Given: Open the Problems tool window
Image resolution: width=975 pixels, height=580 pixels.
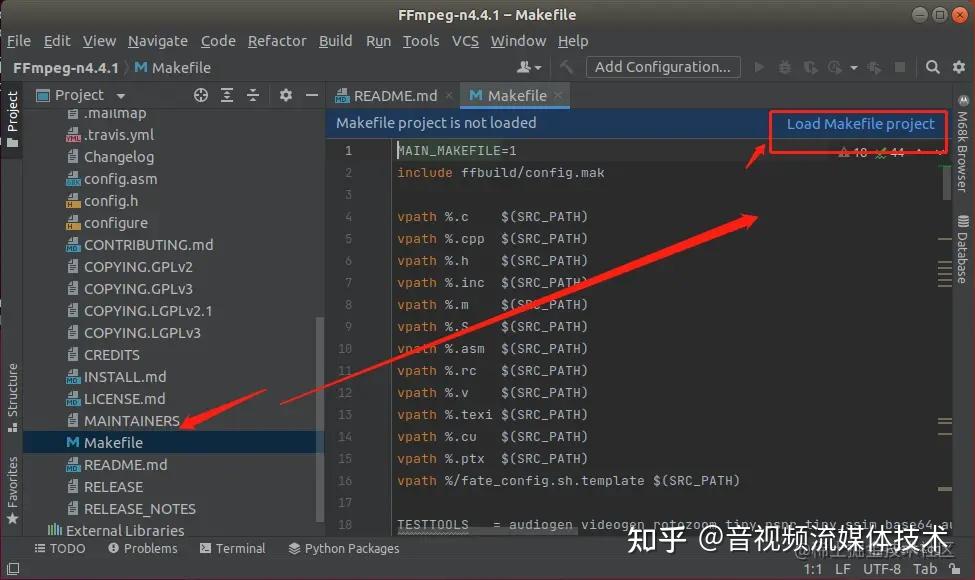Looking at the screenshot, I should coord(142,548).
